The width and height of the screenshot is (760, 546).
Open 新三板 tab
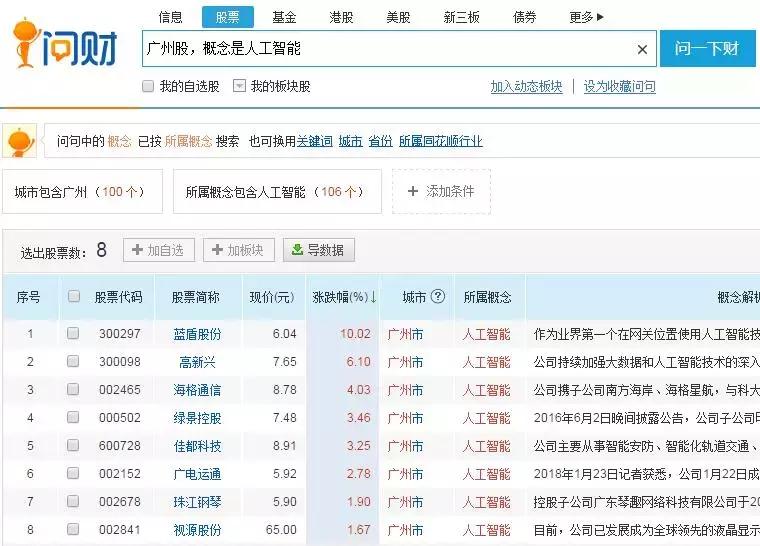click(x=461, y=17)
